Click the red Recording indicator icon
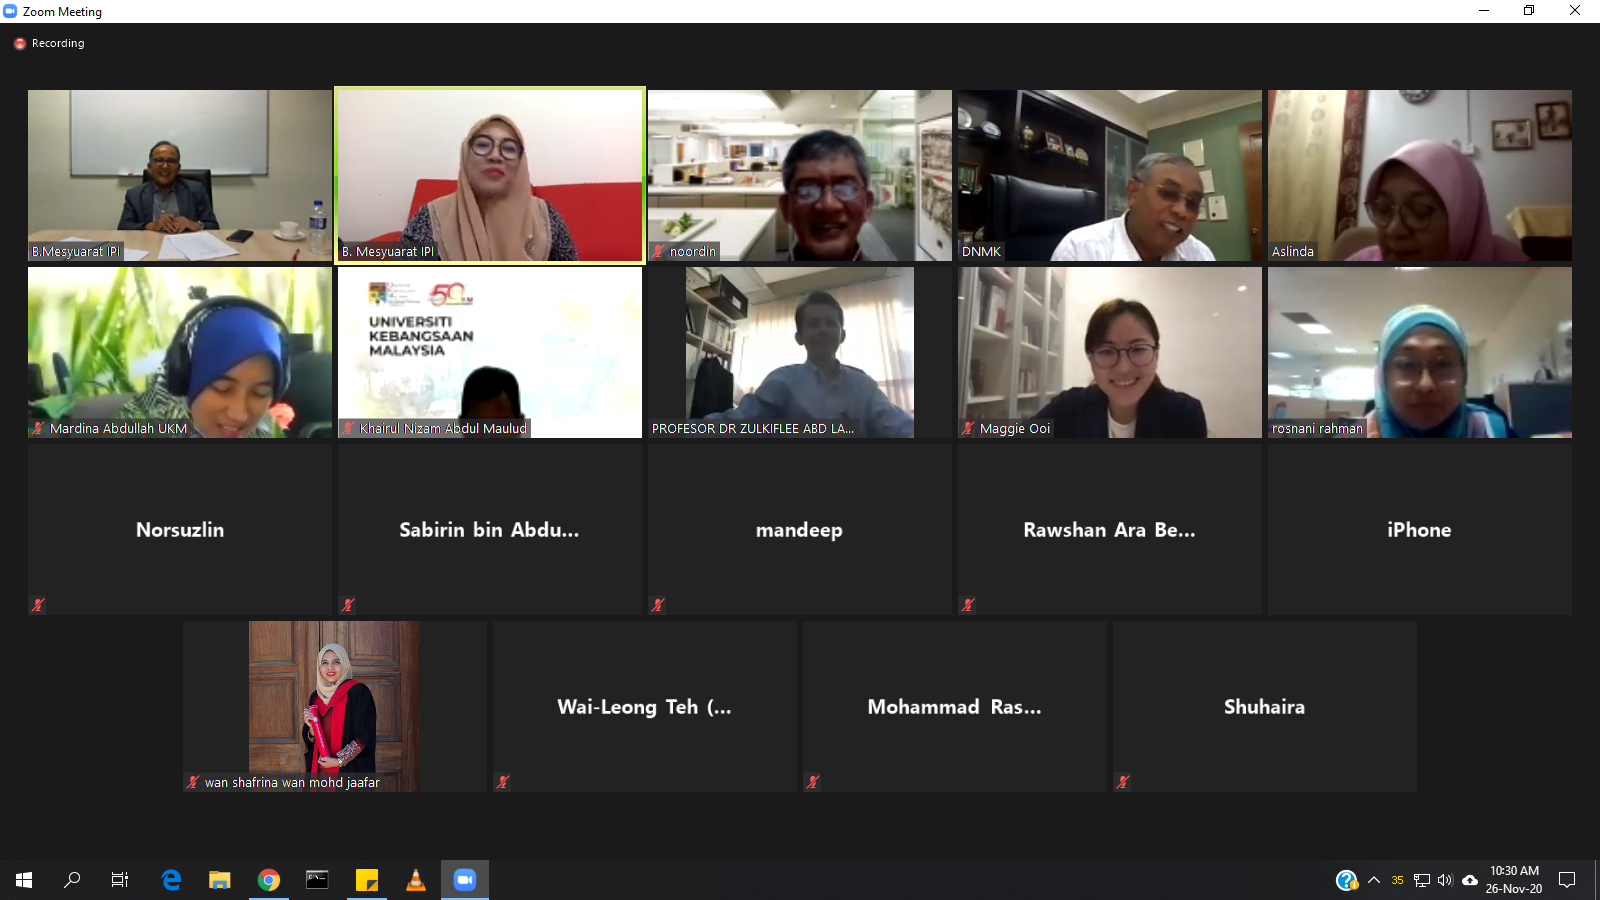The width and height of the screenshot is (1600, 900). (x=19, y=44)
